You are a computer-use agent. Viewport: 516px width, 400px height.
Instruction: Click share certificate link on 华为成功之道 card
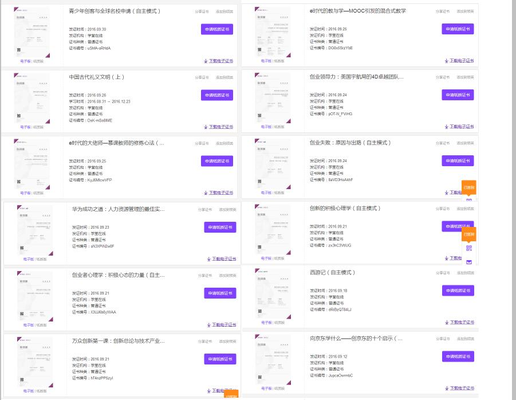(205, 210)
